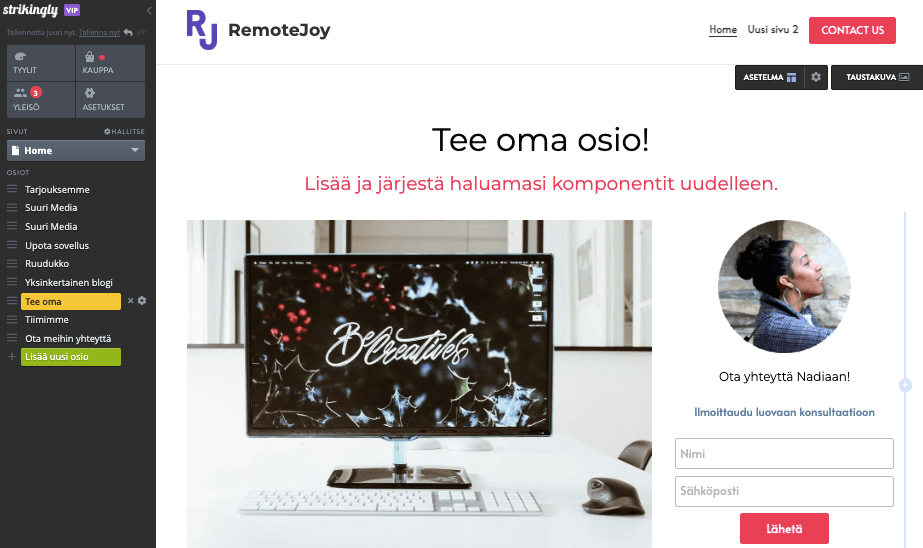Select the Tarjouksemme section

[x=57, y=190]
